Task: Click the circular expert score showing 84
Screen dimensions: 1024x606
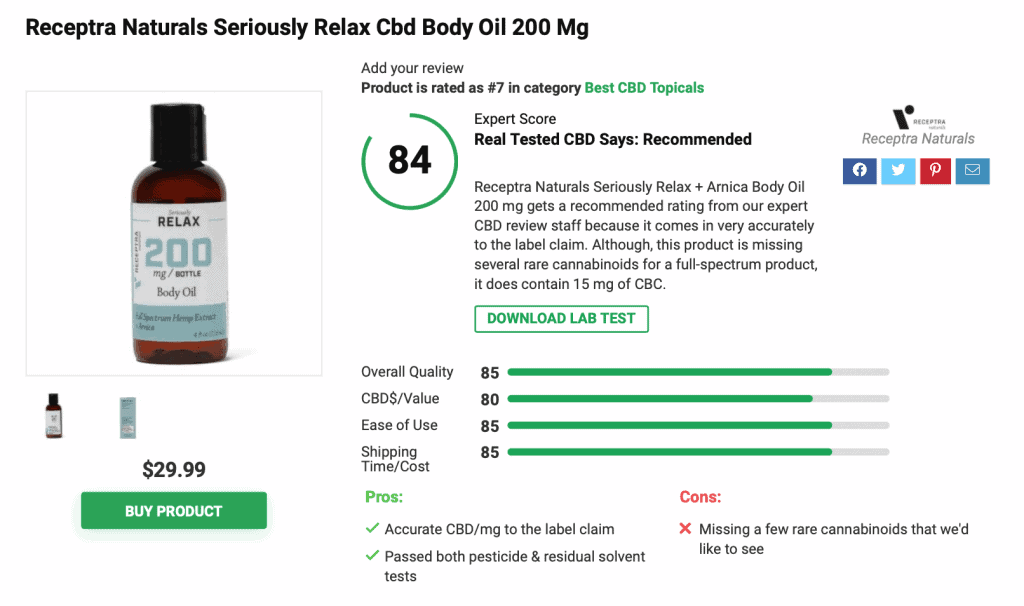Action: [409, 161]
